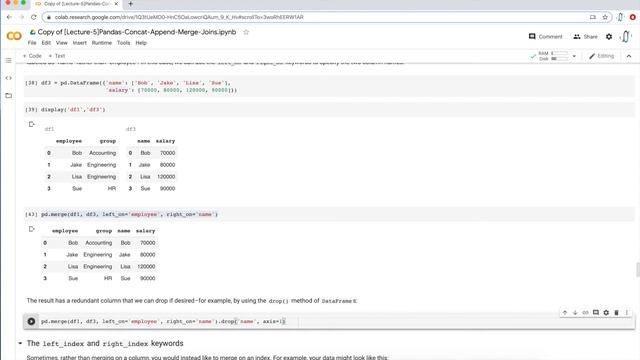Click the notebook title to rename

[137, 32]
